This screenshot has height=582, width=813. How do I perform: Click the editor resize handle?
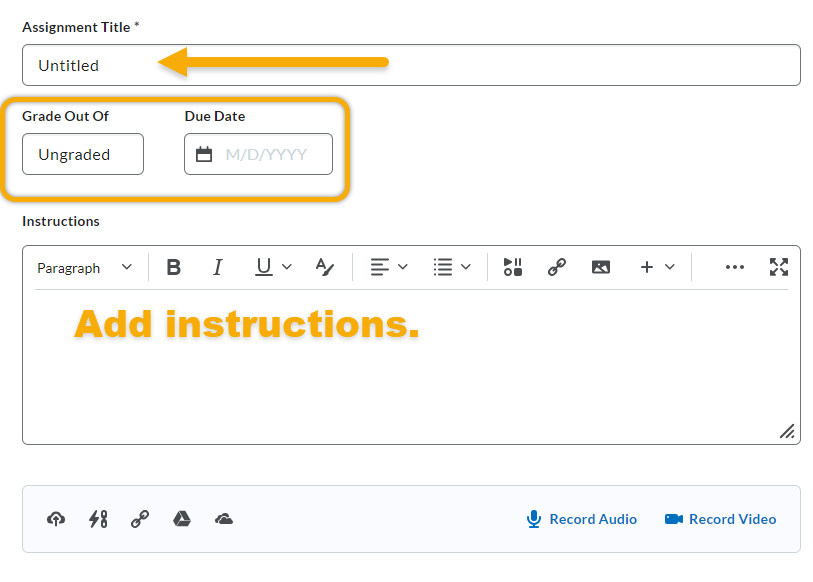787,431
